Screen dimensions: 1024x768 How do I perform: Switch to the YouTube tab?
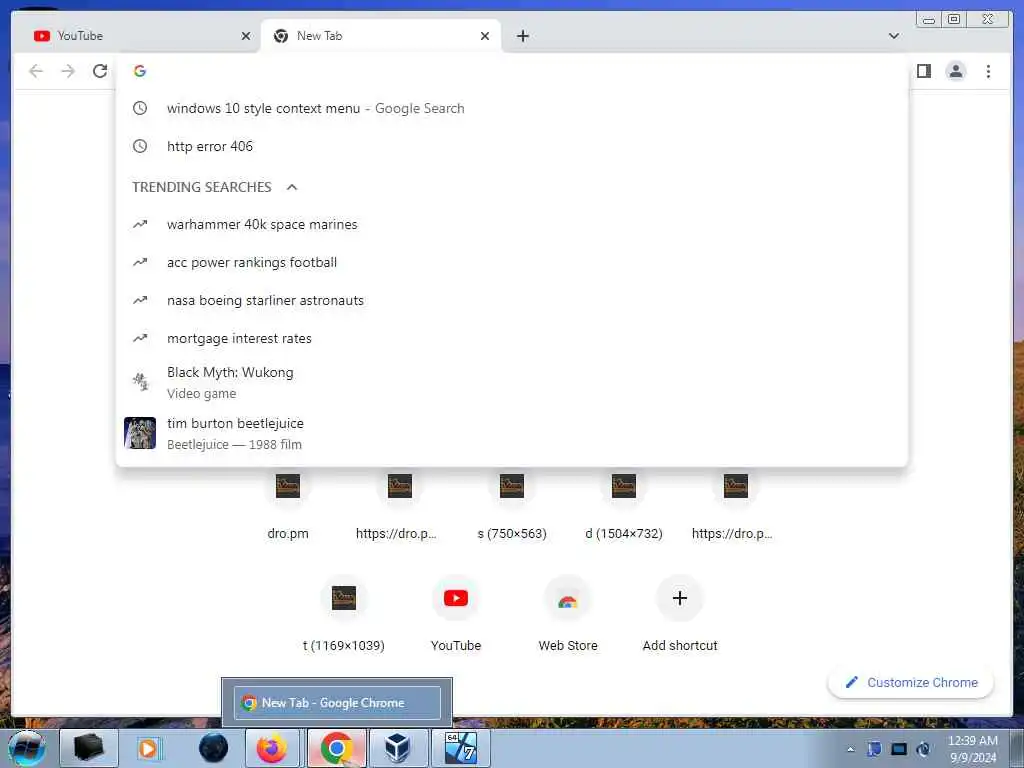137,36
